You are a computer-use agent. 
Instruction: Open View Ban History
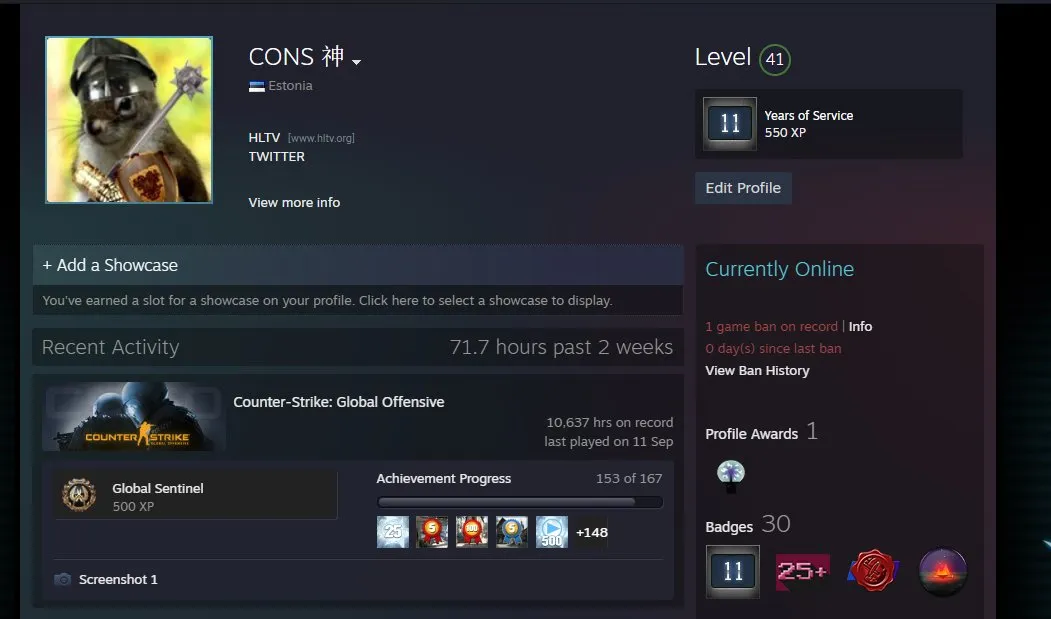[x=757, y=371]
